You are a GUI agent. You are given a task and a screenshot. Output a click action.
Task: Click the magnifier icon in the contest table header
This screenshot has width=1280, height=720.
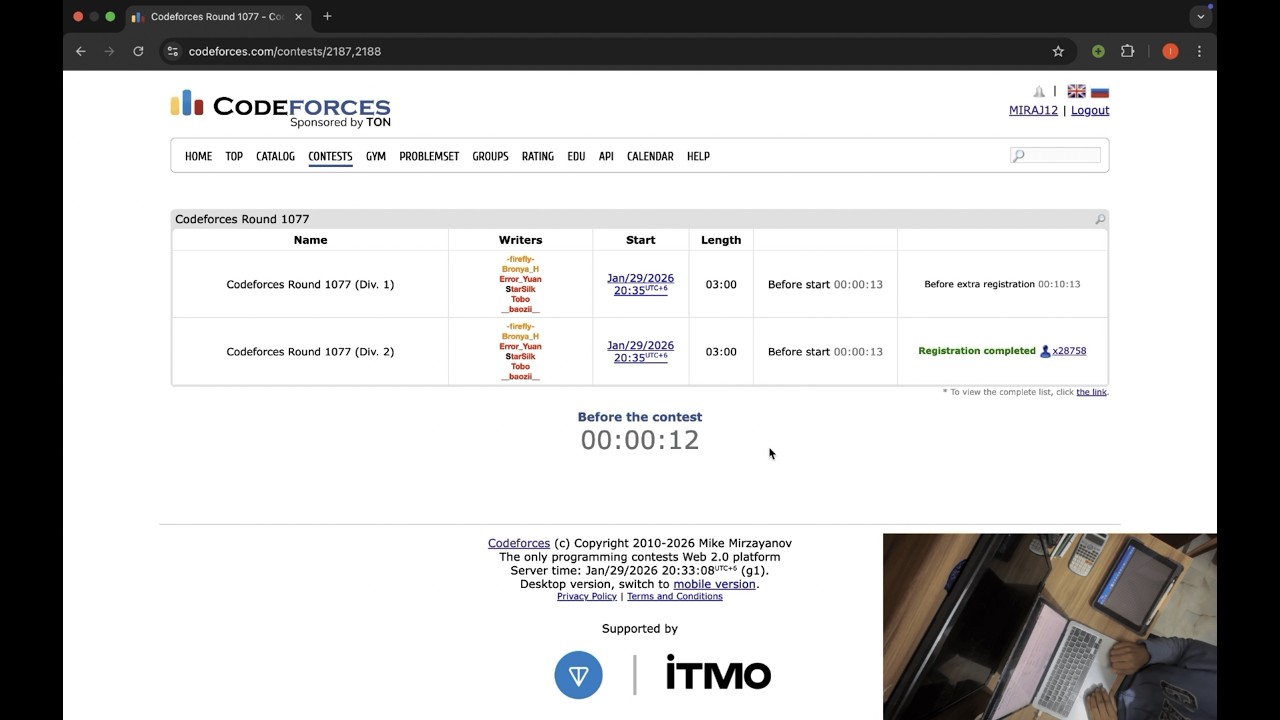coord(1100,219)
